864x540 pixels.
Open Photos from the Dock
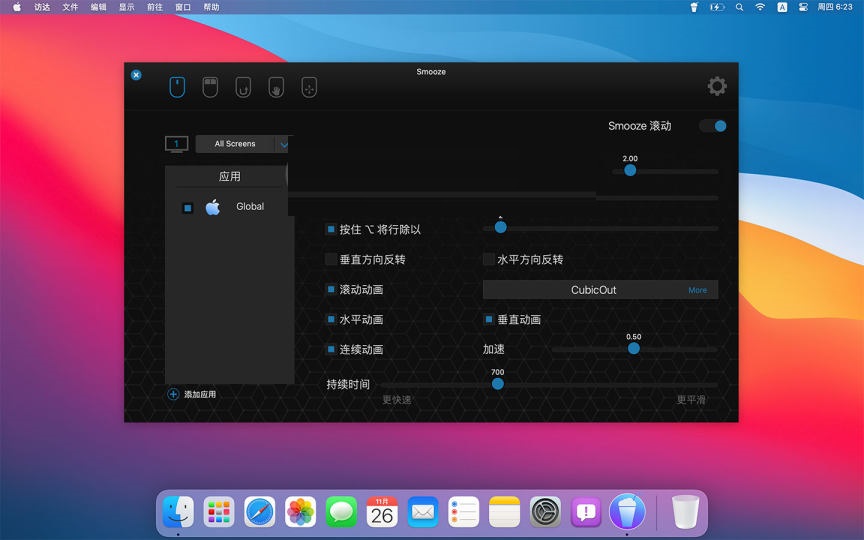[x=300, y=512]
